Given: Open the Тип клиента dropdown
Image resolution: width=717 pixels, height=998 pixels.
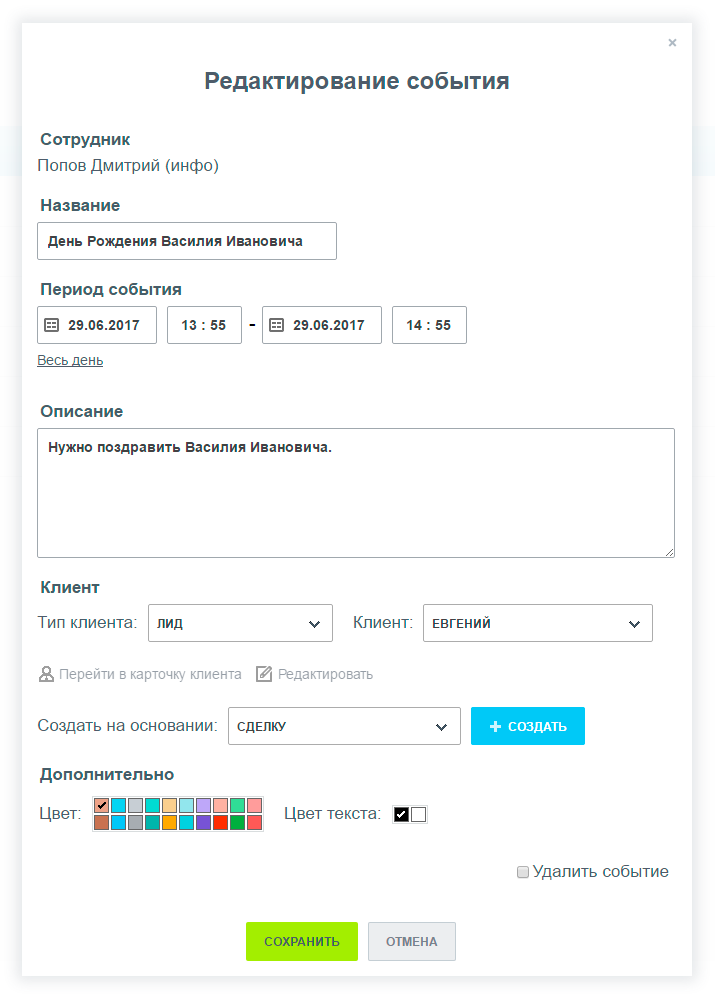Looking at the screenshot, I should [240, 623].
